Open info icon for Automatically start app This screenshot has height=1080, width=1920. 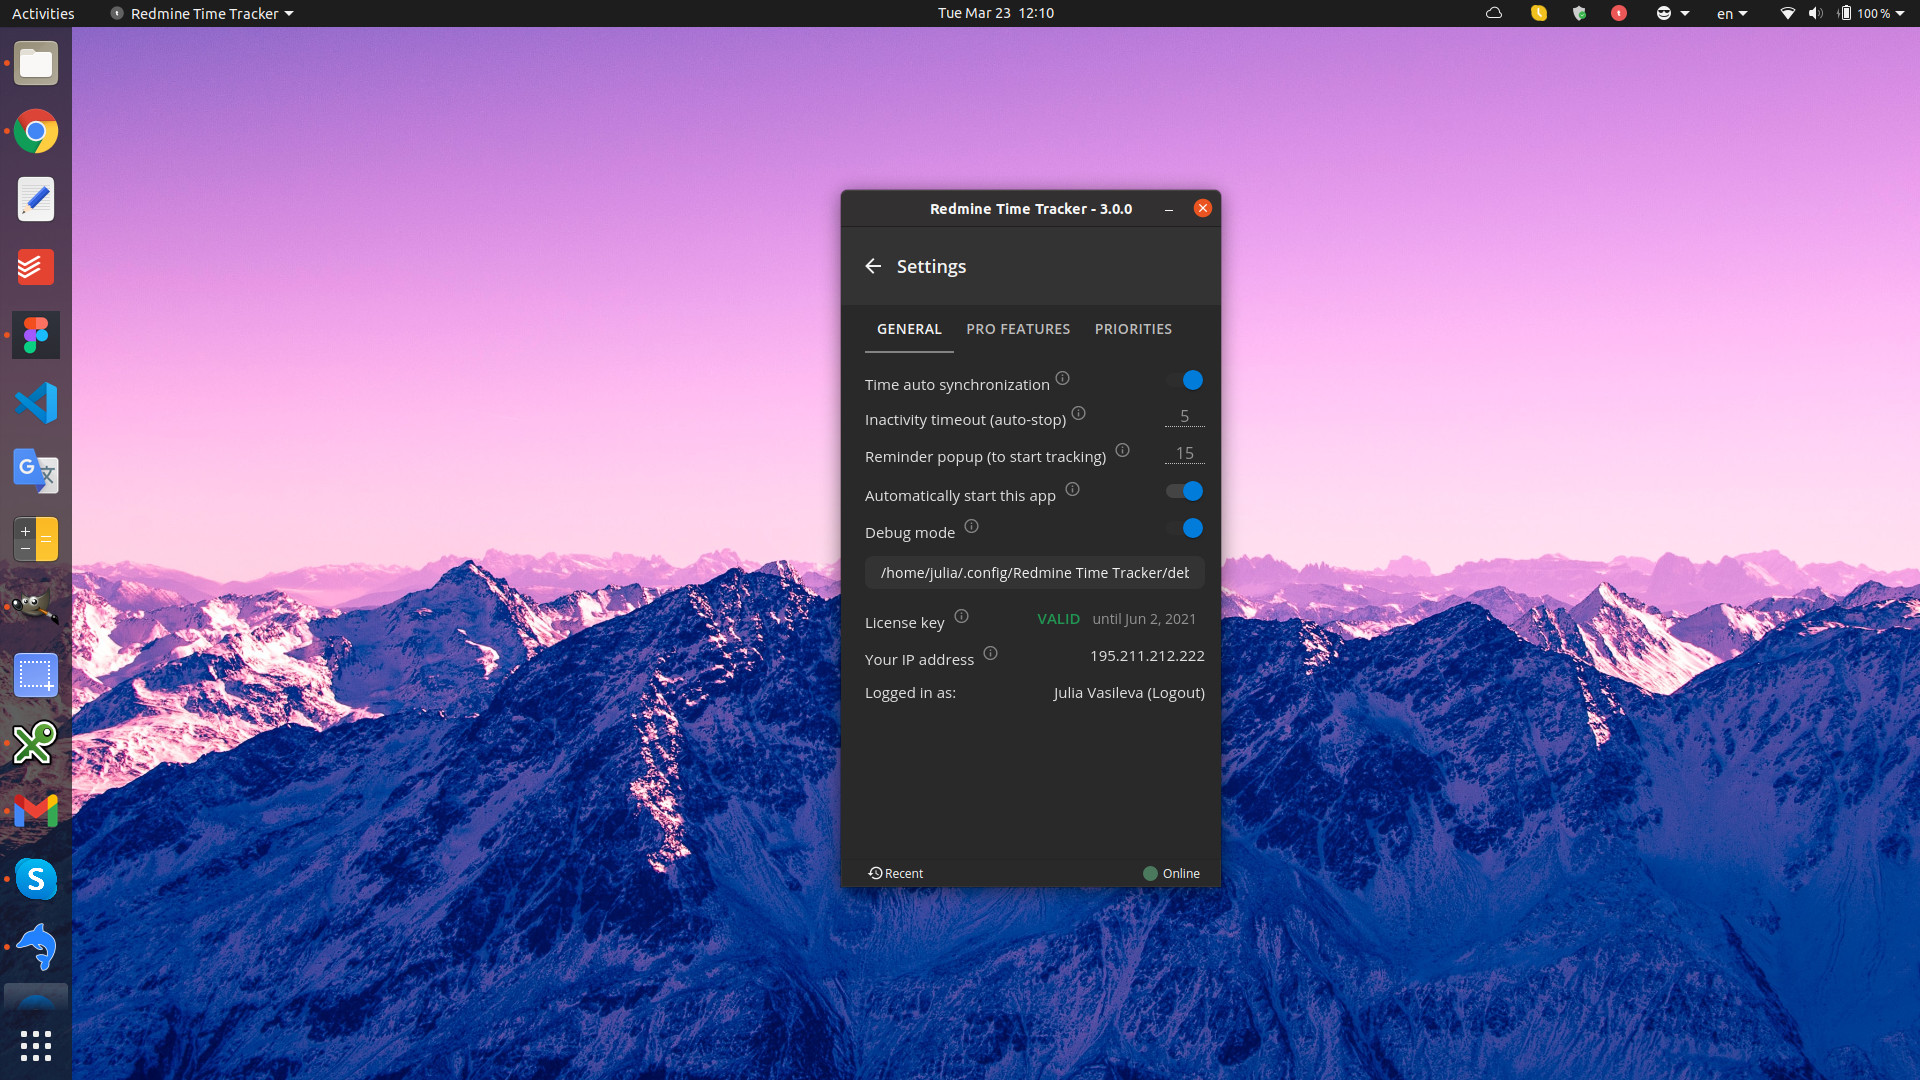(x=1073, y=489)
